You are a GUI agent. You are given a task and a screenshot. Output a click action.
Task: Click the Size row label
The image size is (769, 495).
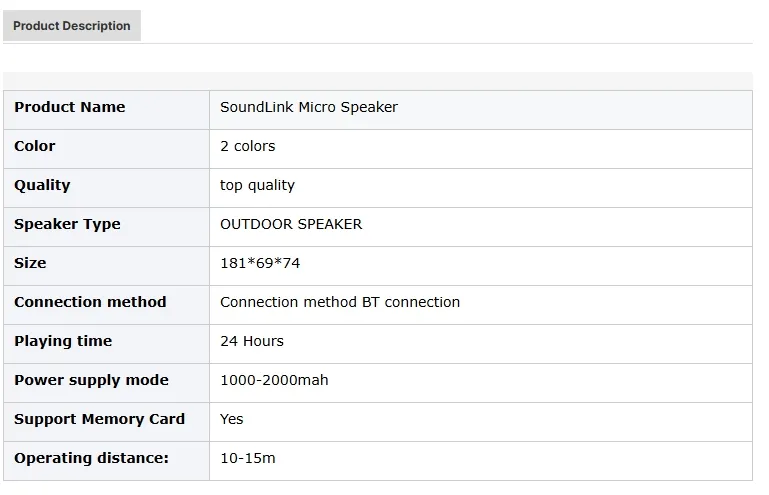(30, 263)
